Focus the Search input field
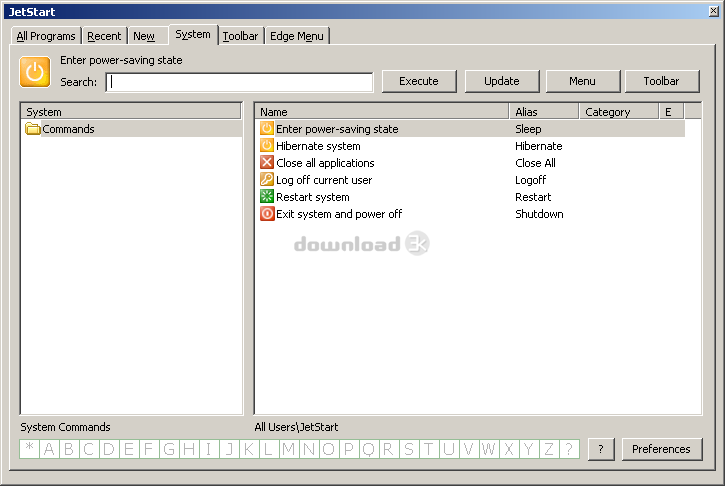This screenshot has height=486, width=725. pos(240,82)
